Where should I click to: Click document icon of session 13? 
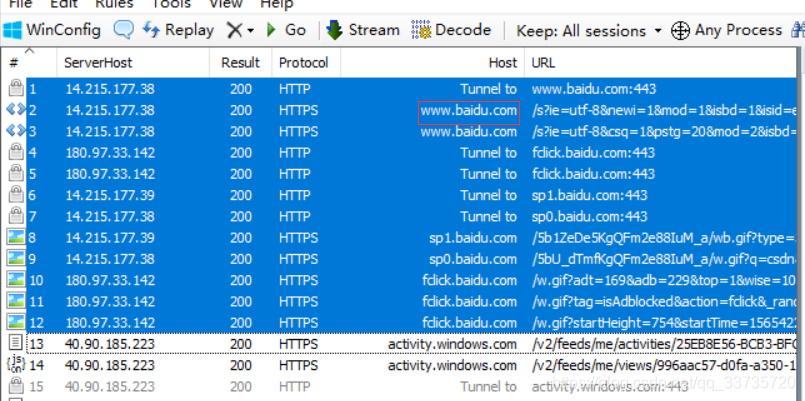pyautogui.click(x=16, y=343)
